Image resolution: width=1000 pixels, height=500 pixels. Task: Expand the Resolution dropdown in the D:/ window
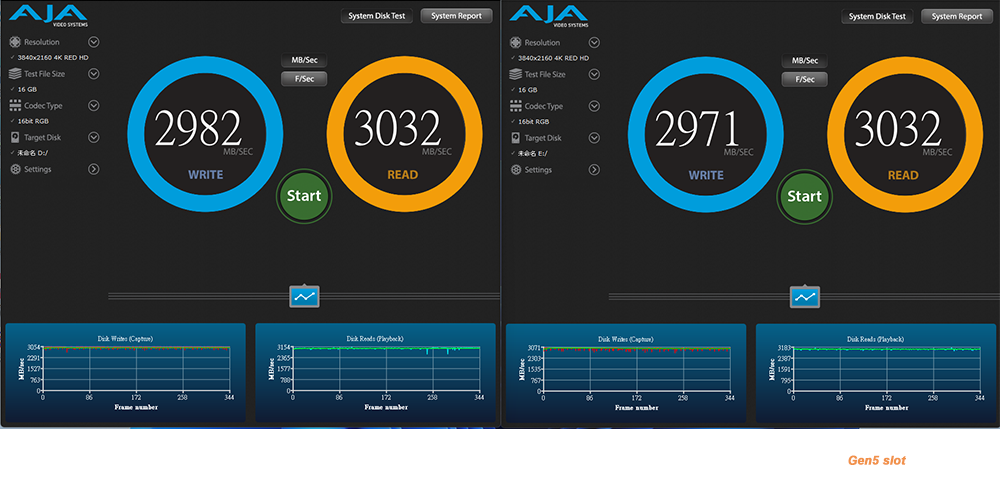pos(93,42)
